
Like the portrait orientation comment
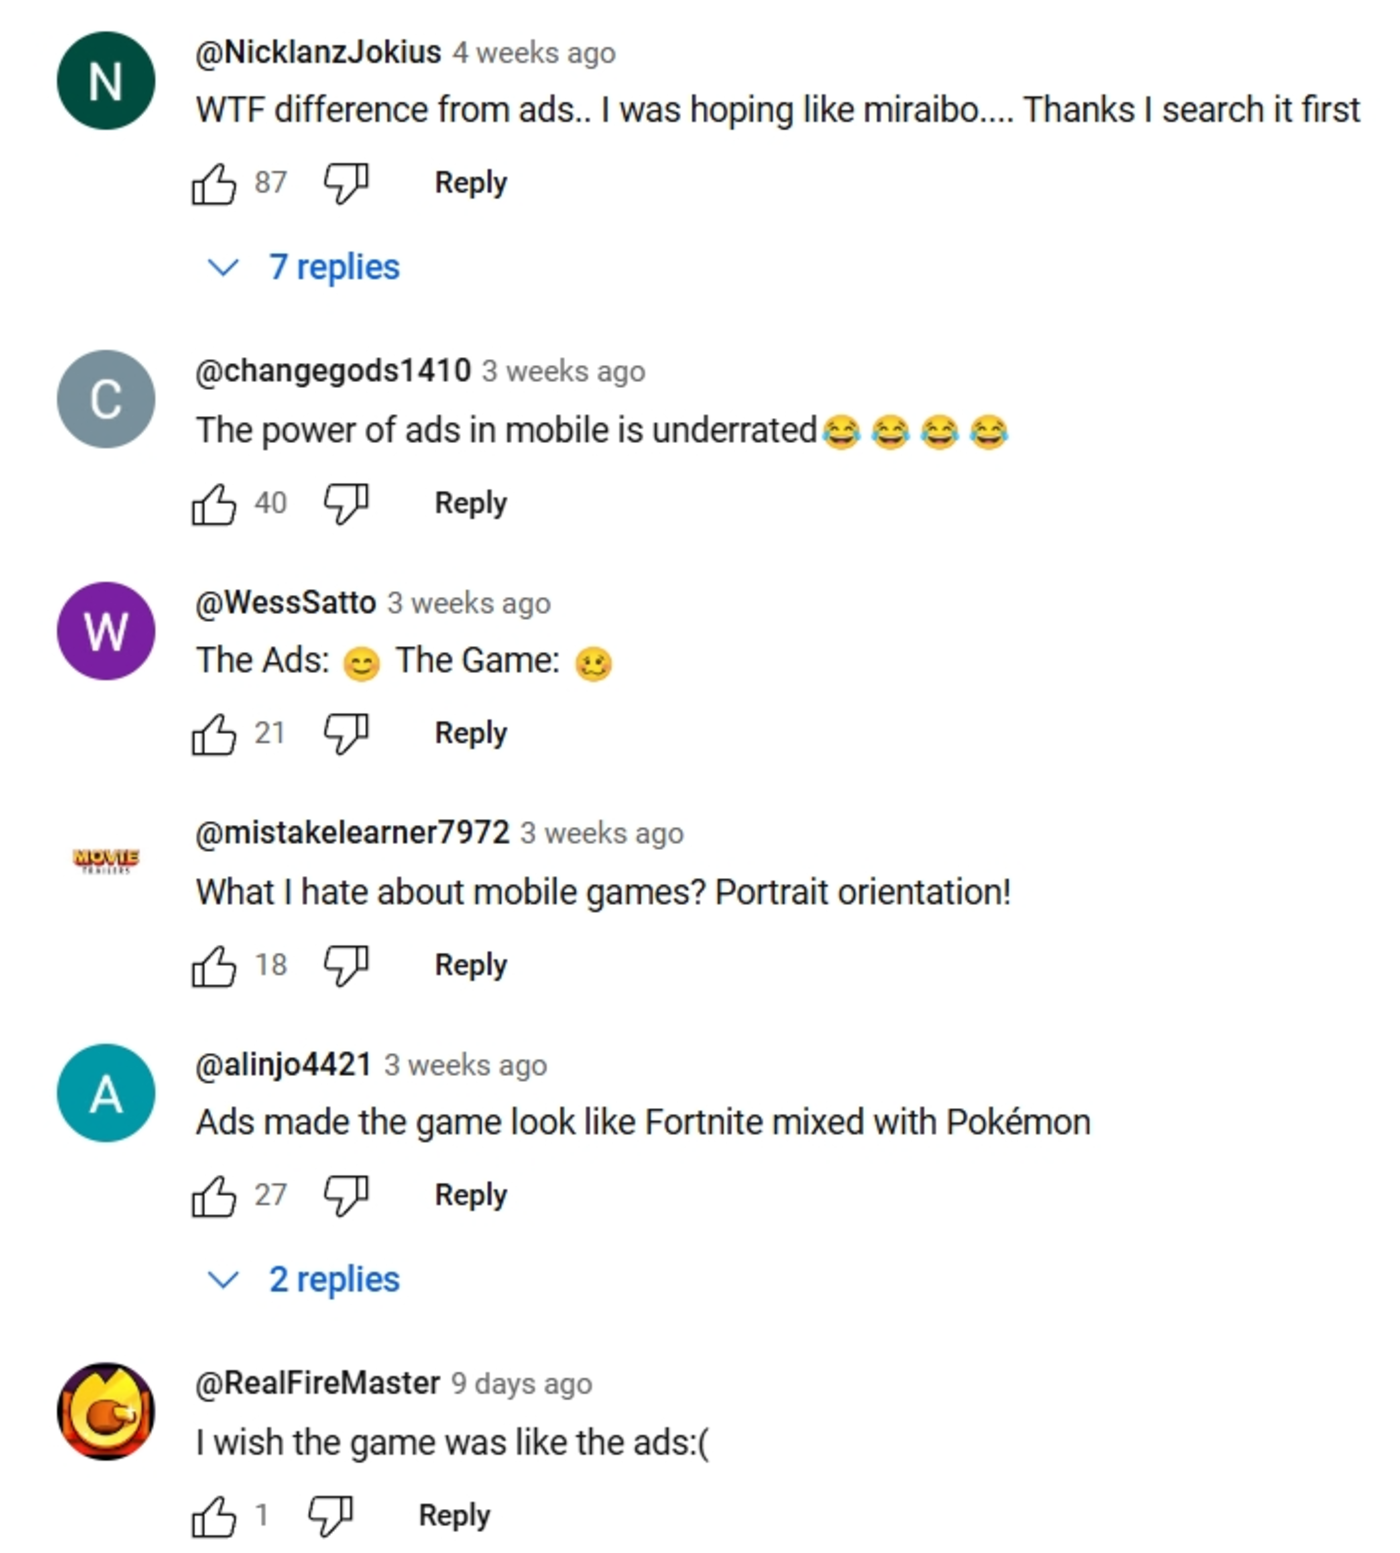[x=213, y=965]
